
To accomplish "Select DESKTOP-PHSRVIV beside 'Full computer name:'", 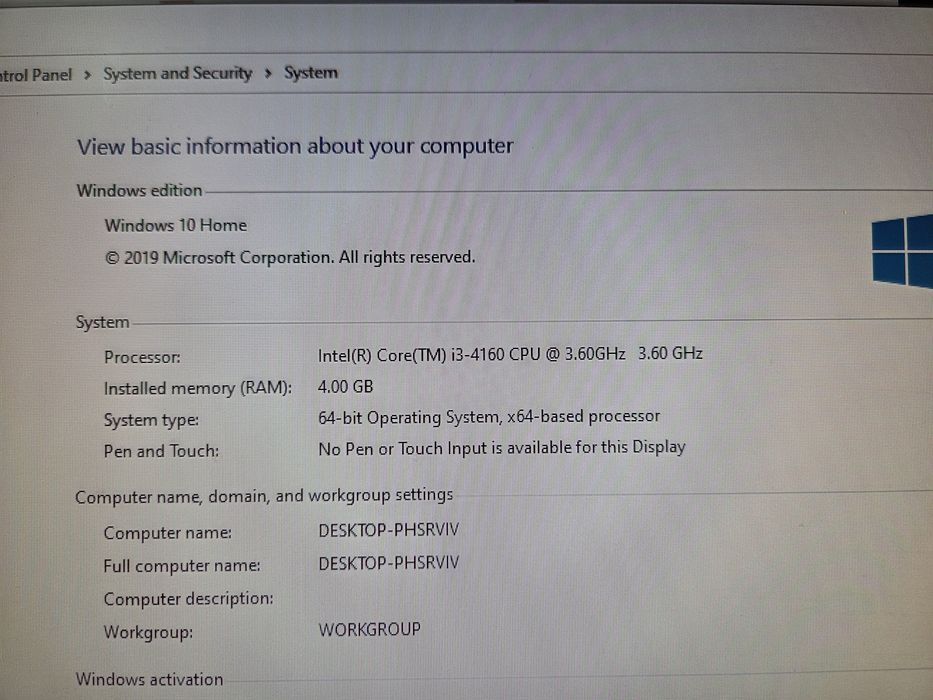I will click(x=389, y=563).
